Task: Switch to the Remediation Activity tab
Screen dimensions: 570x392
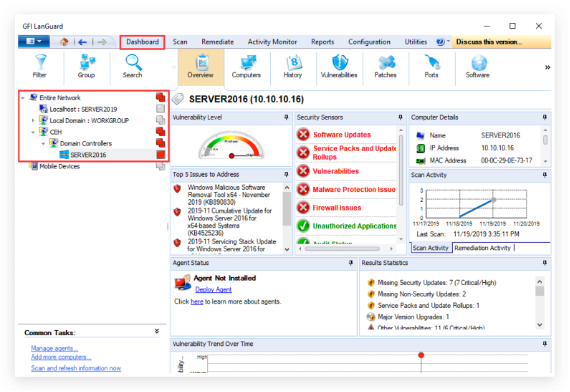Action: pos(483,248)
